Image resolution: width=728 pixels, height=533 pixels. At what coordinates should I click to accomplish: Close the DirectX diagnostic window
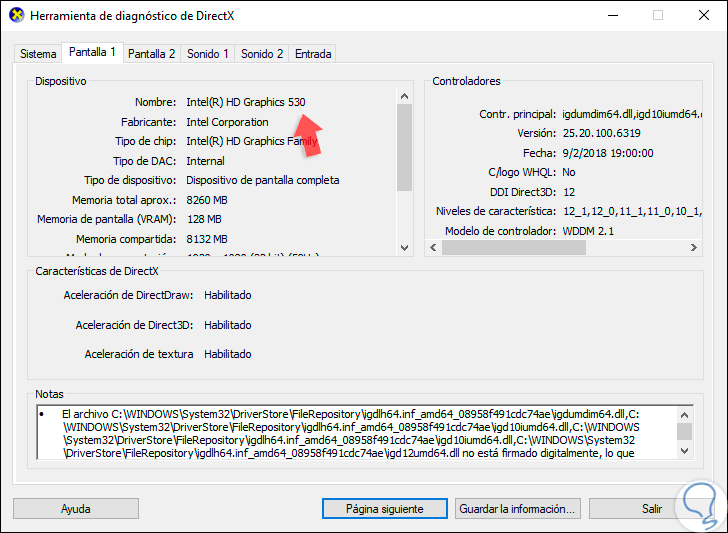tap(704, 15)
